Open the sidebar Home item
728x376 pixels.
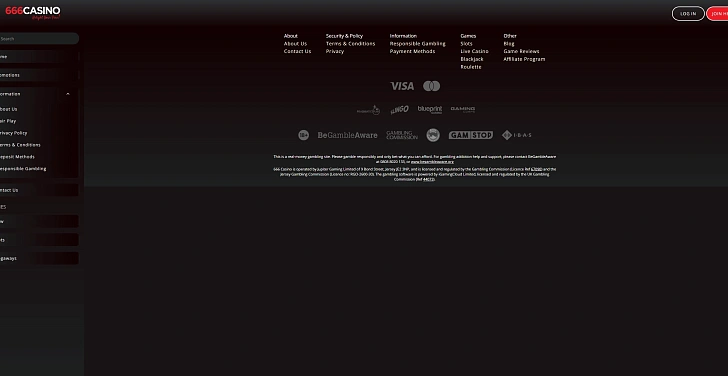[x=39, y=57]
